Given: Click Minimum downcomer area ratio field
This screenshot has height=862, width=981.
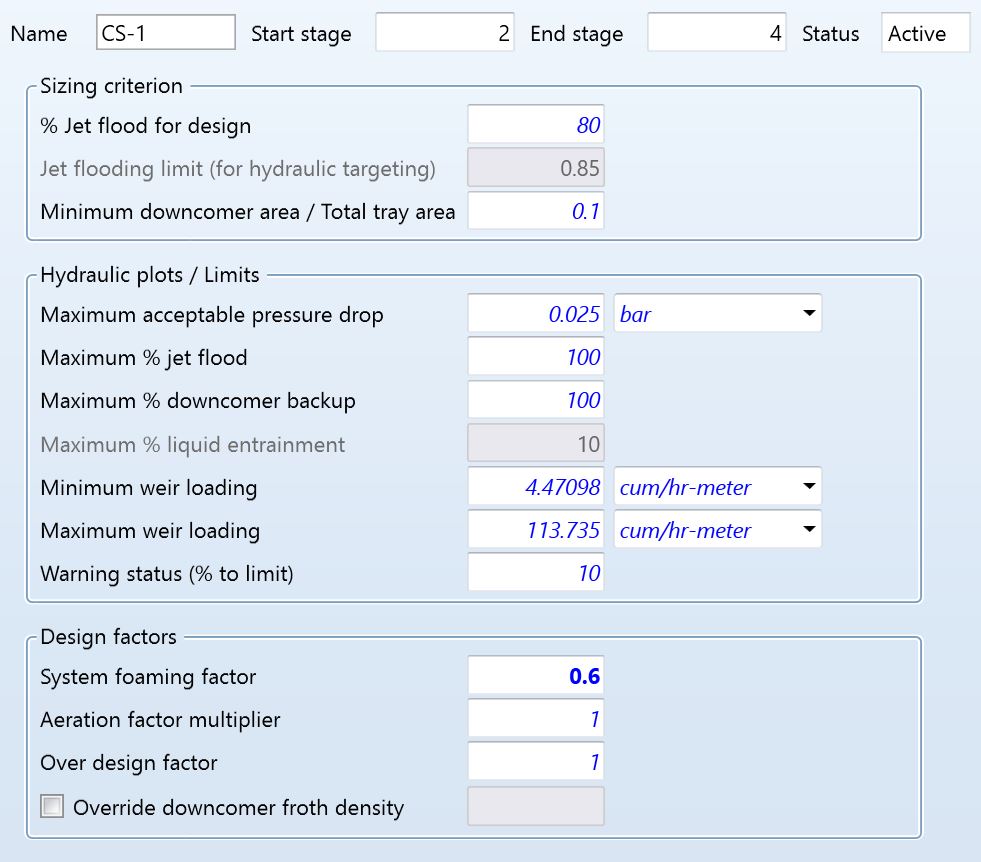Looking at the screenshot, I should point(536,212).
